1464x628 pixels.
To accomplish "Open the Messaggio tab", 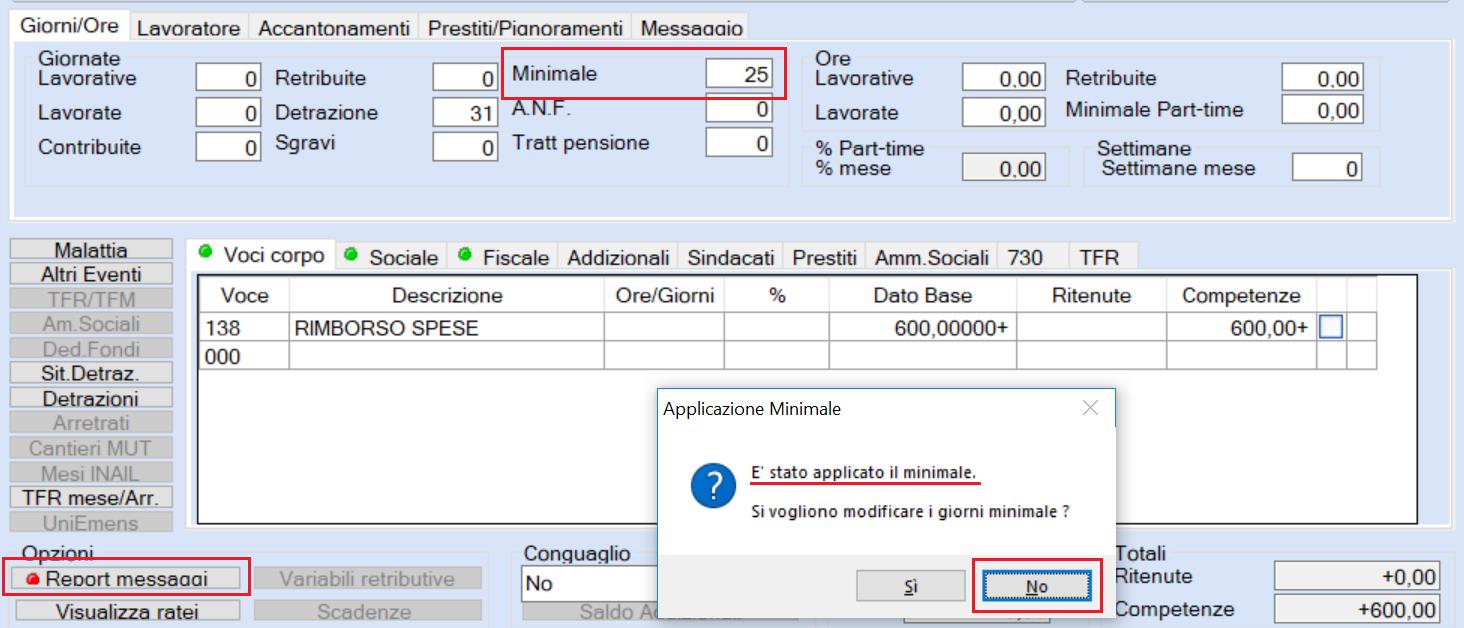I will tap(691, 28).
